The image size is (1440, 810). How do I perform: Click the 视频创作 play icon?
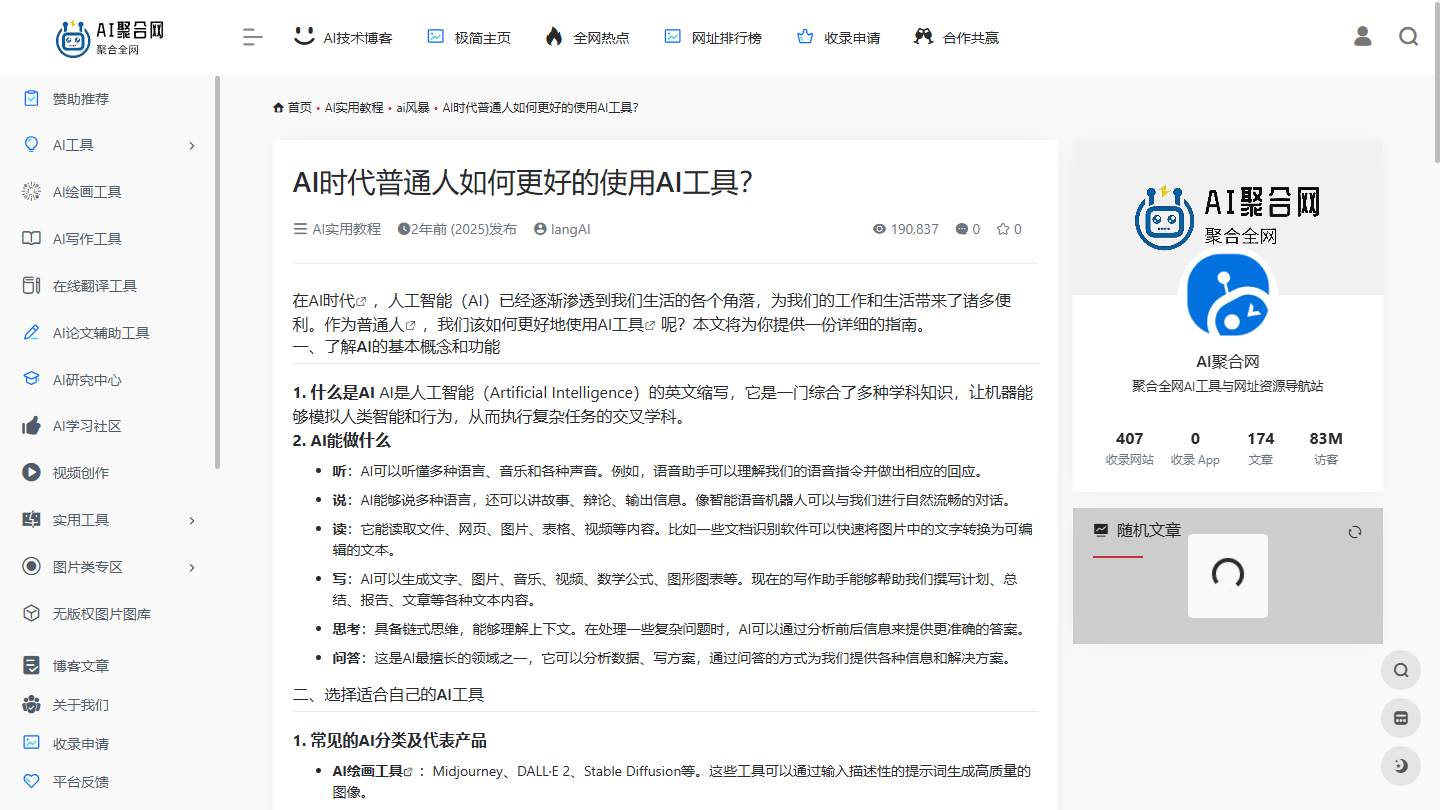tap(31, 473)
